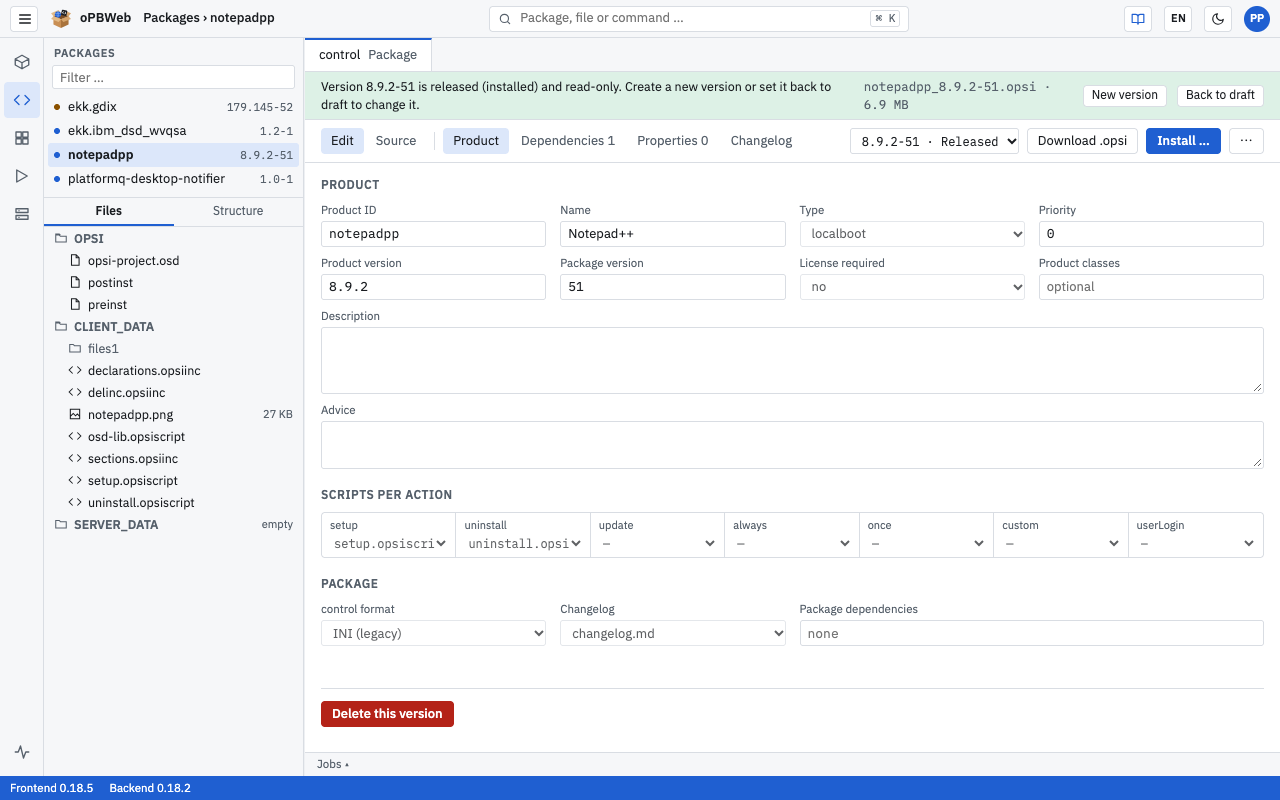The image size is (1280, 800).
Task: Switch language with the EN button
Action: pos(1178,18)
